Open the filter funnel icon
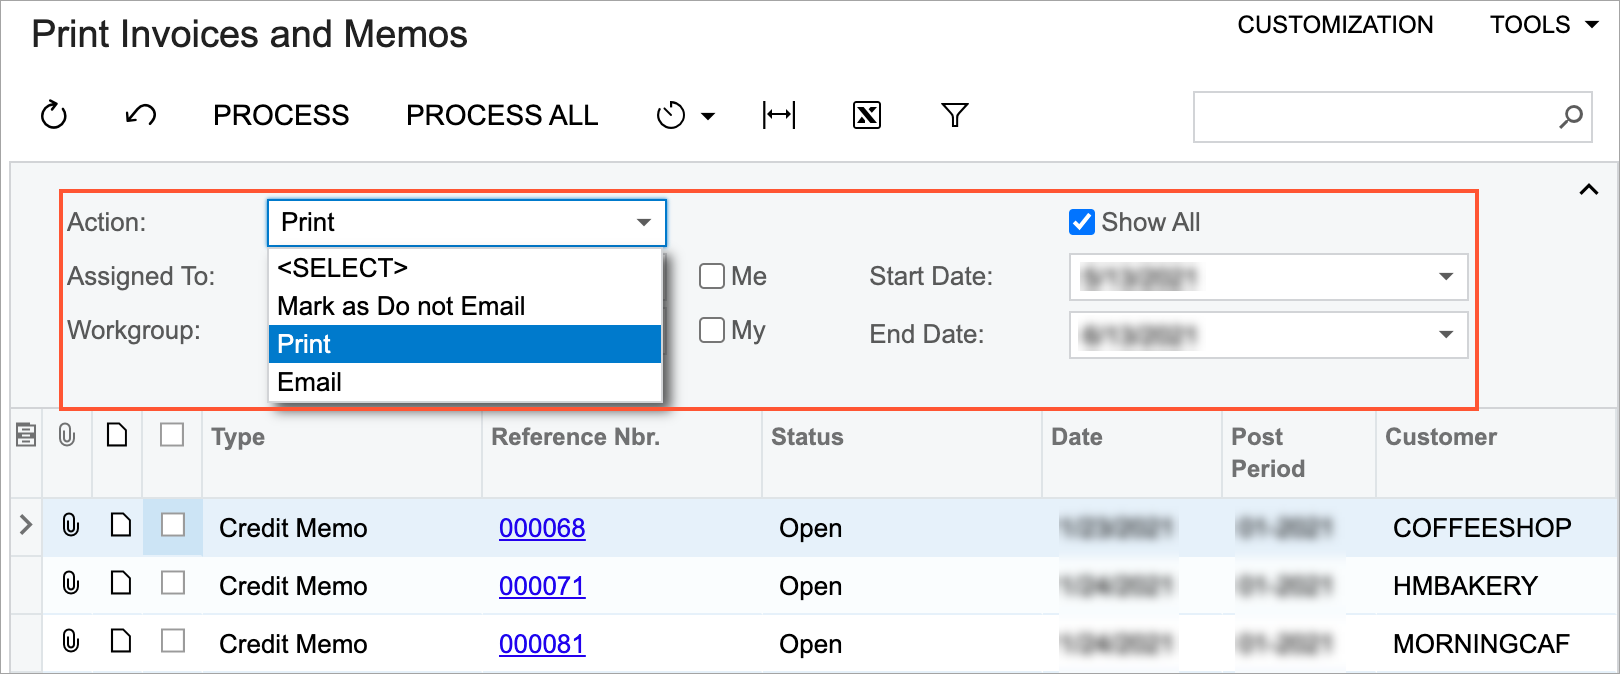Viewport: 1620px width, 674px height. click(954, 116)
